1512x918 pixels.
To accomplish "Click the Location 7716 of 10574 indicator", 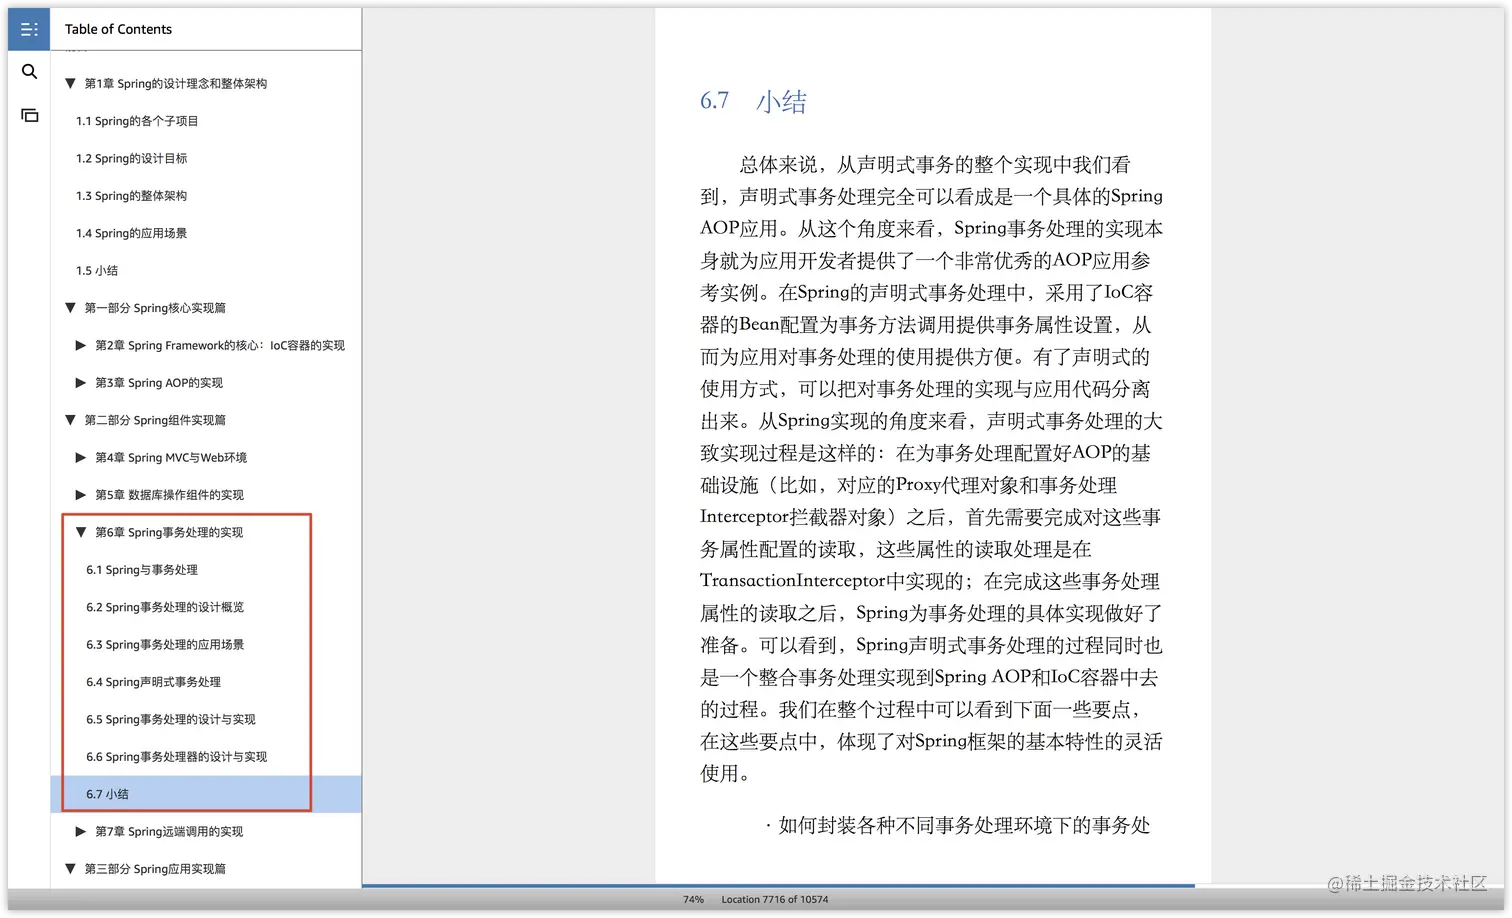I will pyautogui.click(x=775, y=900).
